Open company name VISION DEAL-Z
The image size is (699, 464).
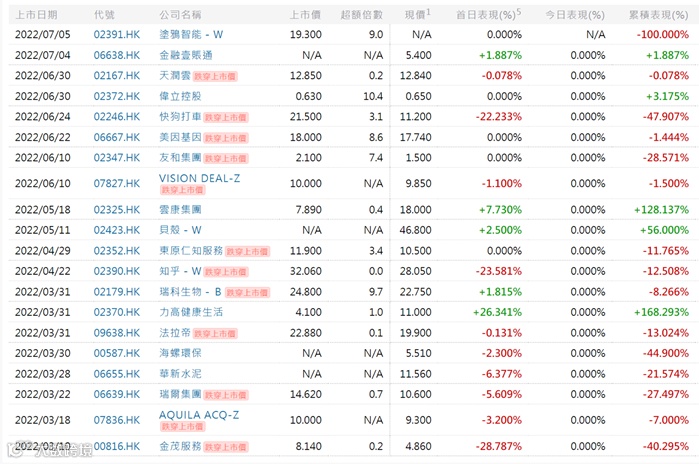(199, 178)
